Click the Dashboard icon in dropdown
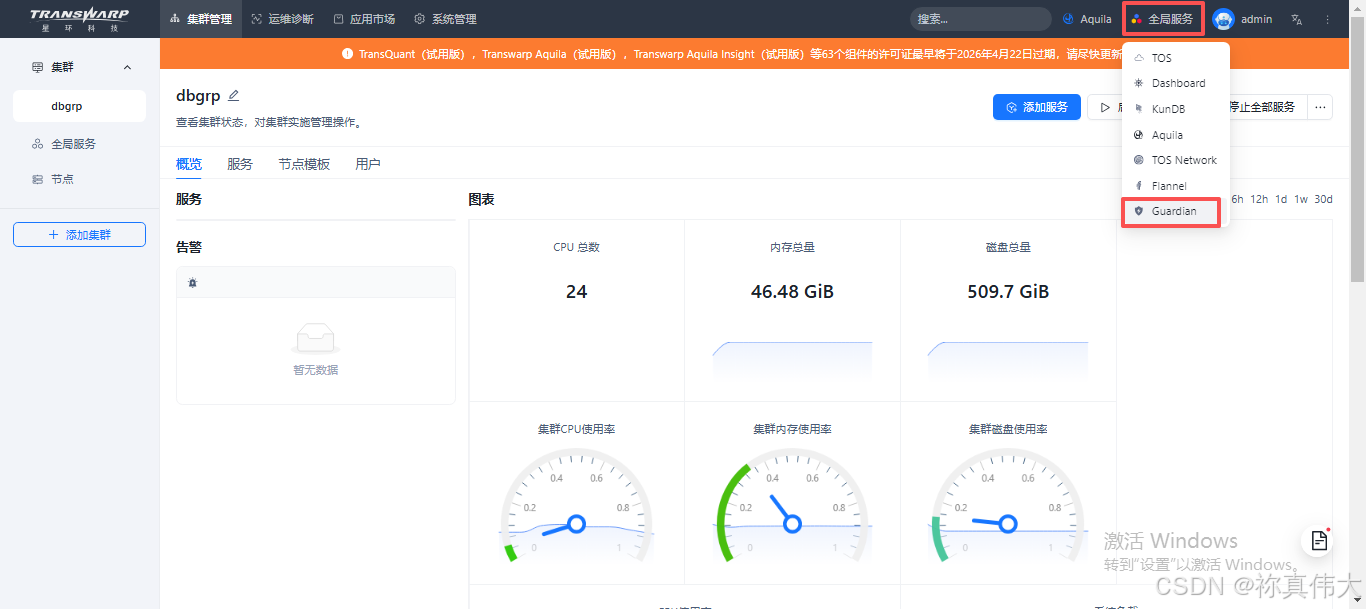Viewport: 1366px width, 609px height. pos(1139,83)
